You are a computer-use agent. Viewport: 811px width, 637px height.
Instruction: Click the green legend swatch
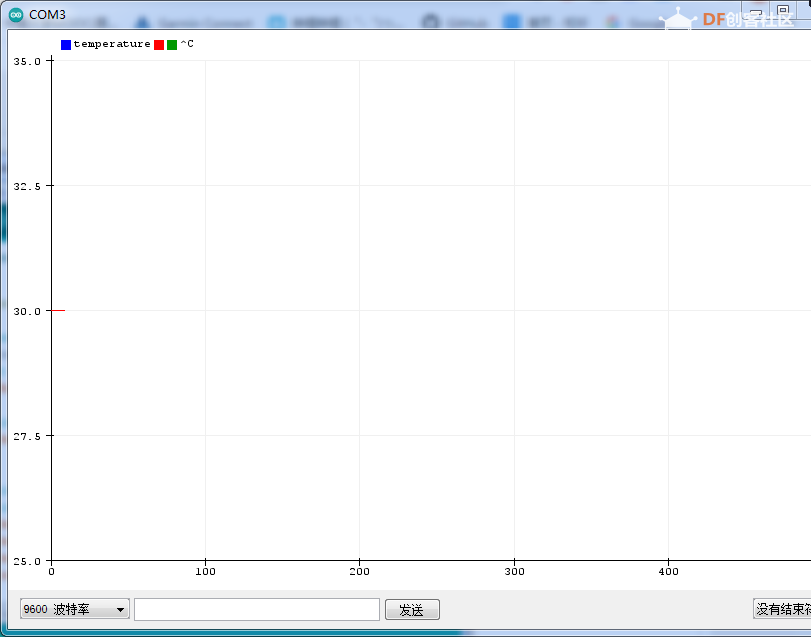(x=172, y=45)
